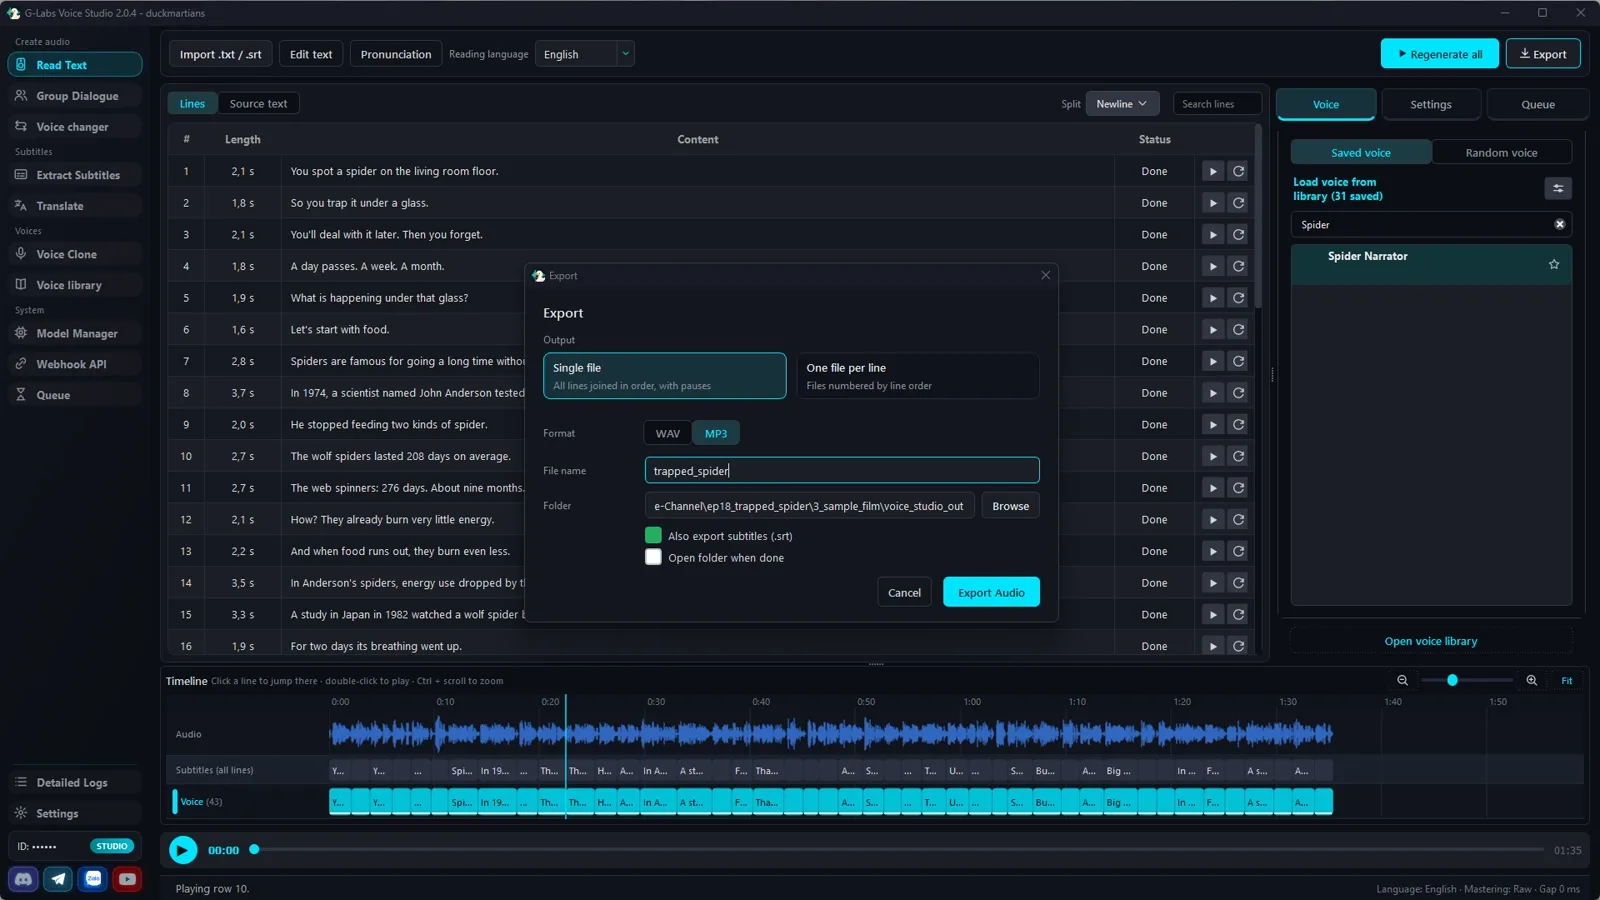Open Model Manager in sidebar
The width and height of the screenshot is (1600, 900).
(75, 333)
